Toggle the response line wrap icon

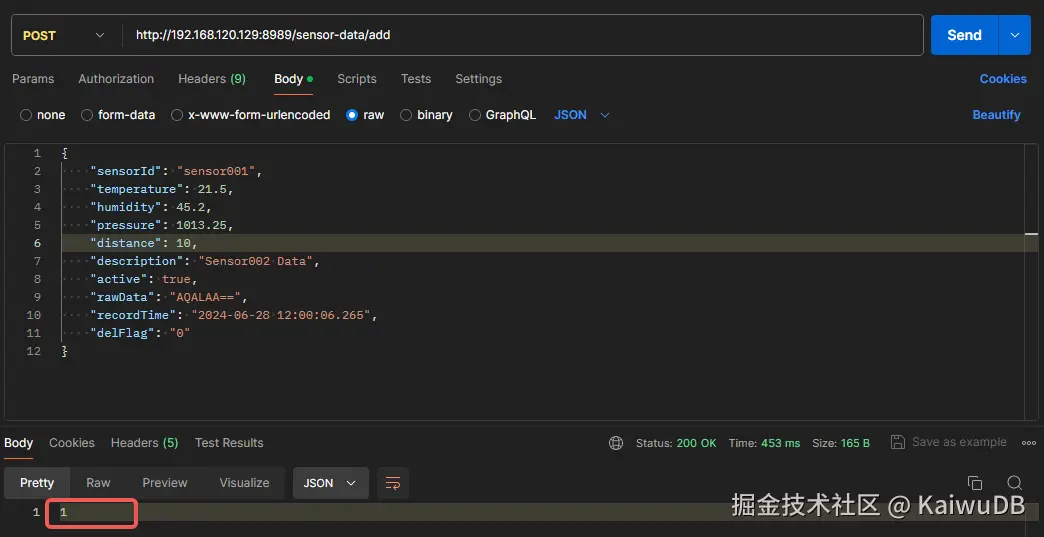[393, 483]
